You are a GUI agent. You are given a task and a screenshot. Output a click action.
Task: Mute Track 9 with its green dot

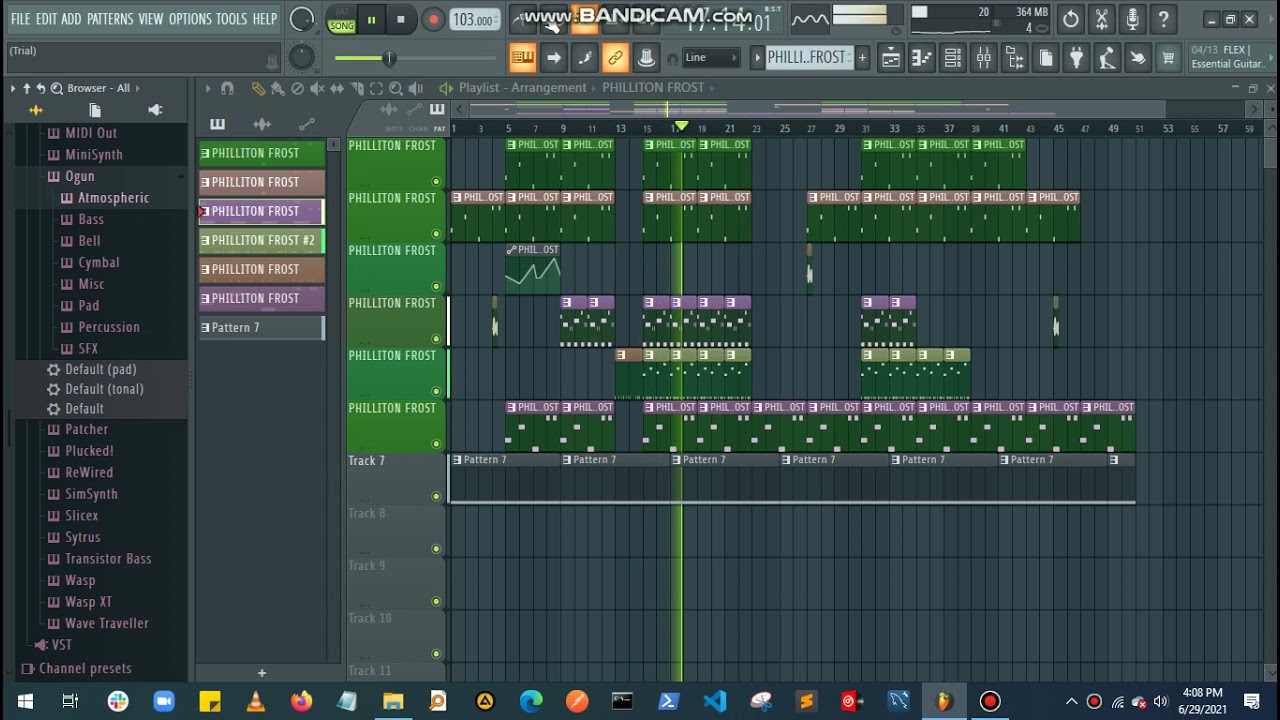coord(436,601)
